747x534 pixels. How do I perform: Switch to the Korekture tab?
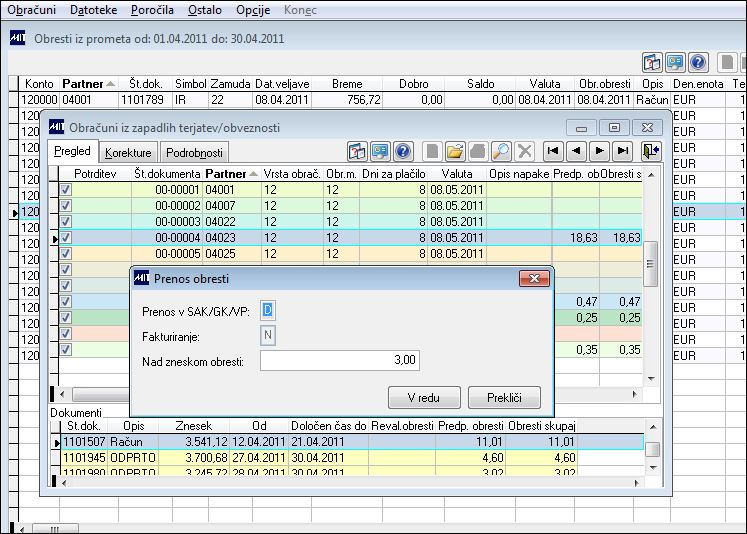(129, 152)
